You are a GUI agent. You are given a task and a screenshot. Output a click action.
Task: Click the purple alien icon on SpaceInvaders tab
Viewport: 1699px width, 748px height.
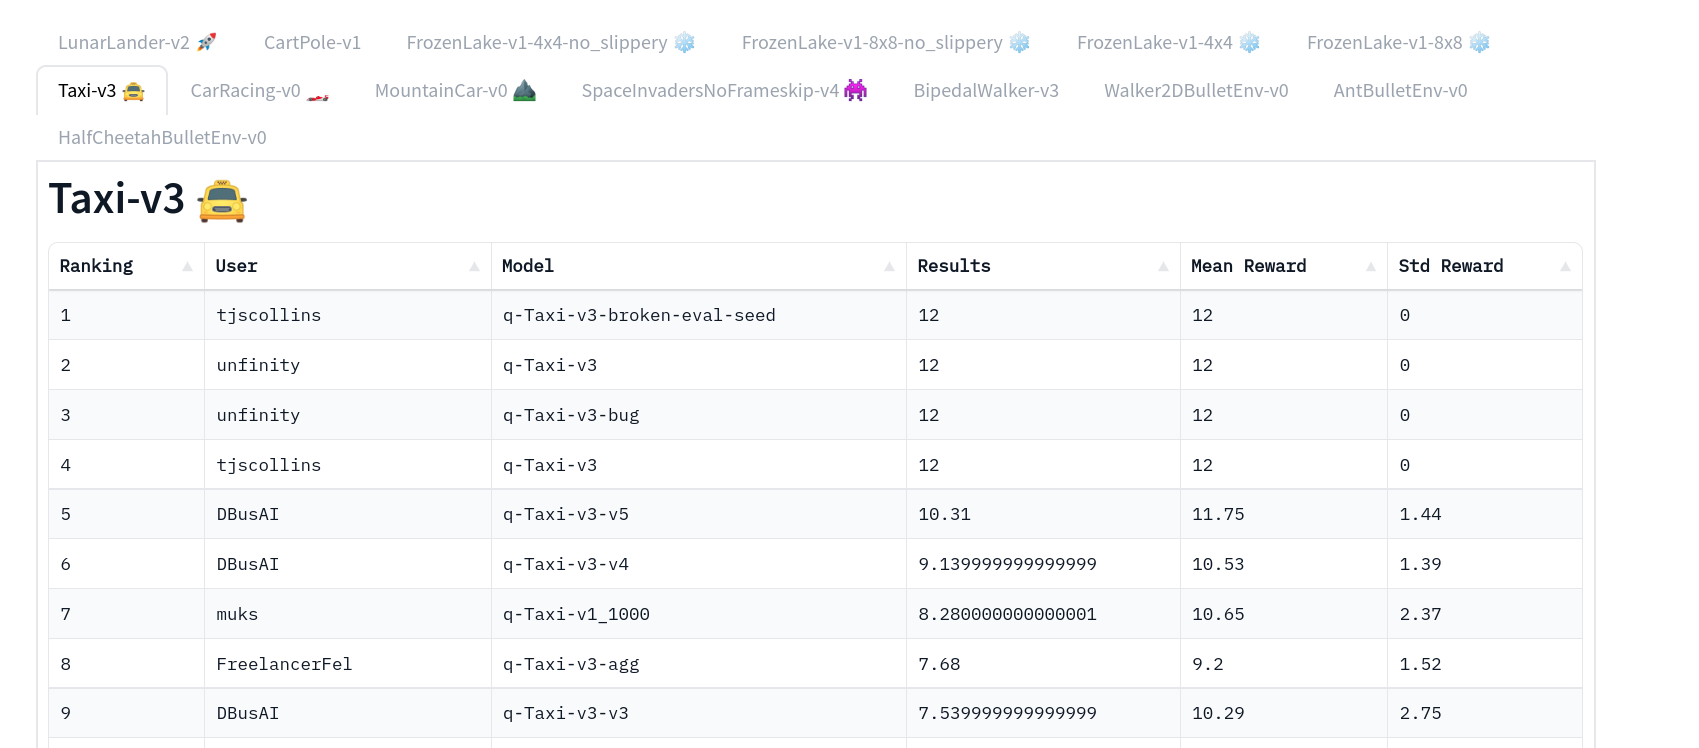coord(856,90)
